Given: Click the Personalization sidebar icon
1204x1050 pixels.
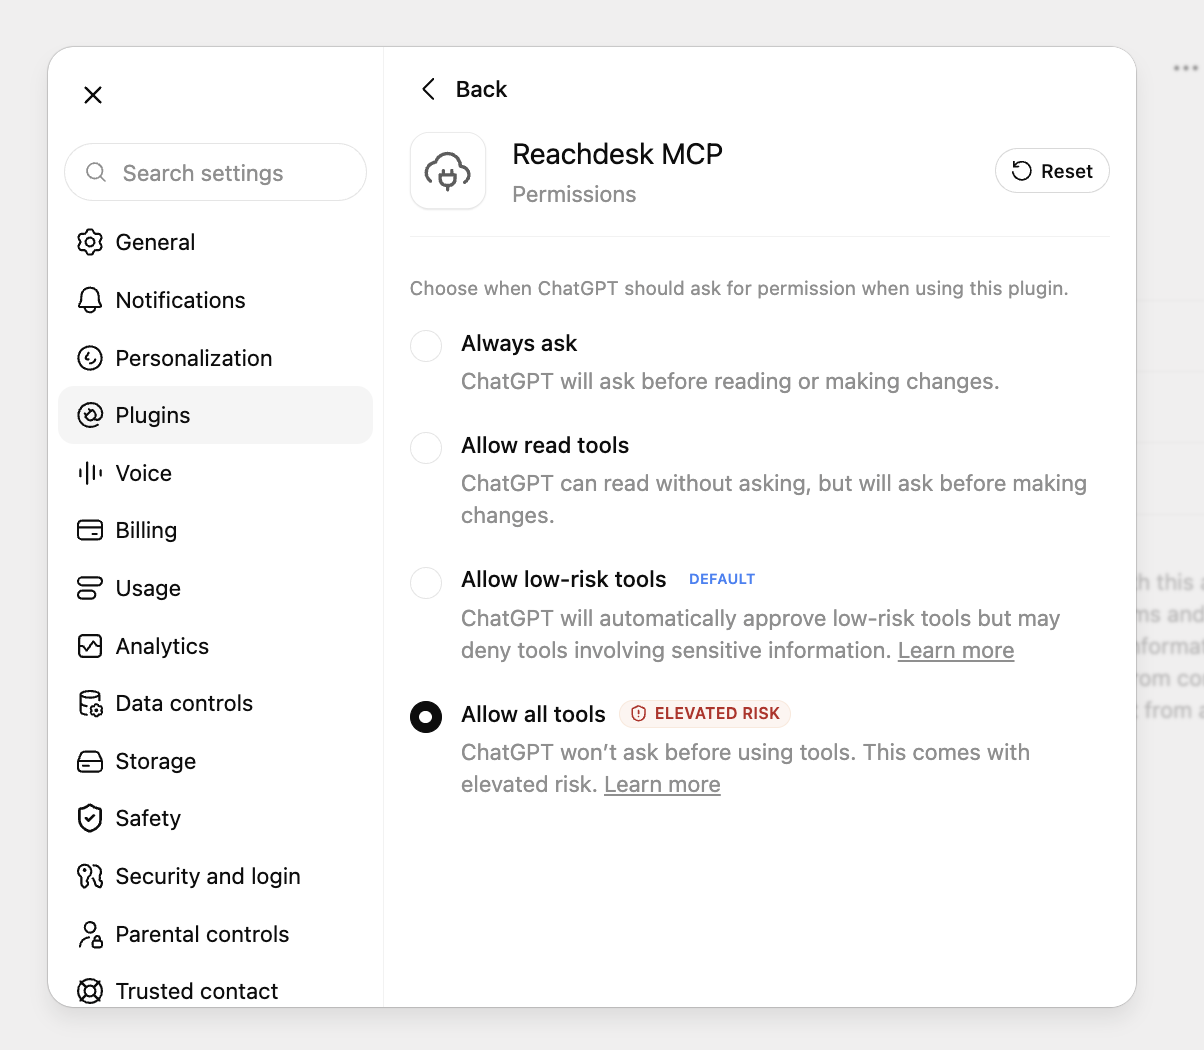Looking at the screenshot, I should tap(90, 358).
